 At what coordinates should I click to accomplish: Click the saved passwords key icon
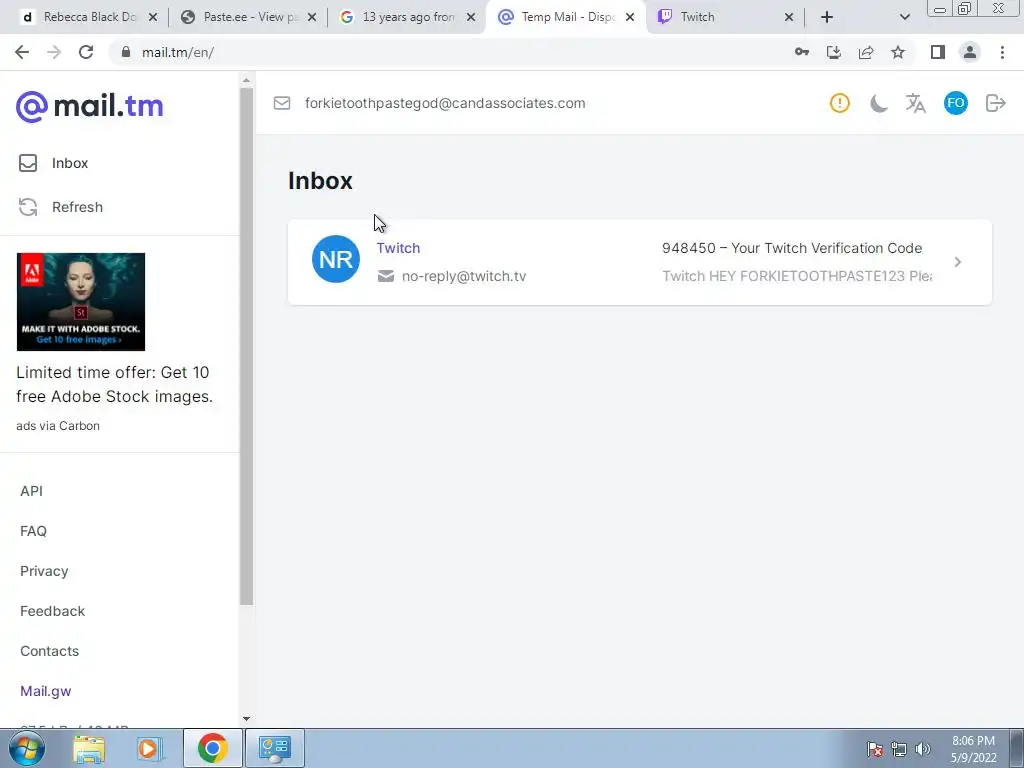click(802, 52)
